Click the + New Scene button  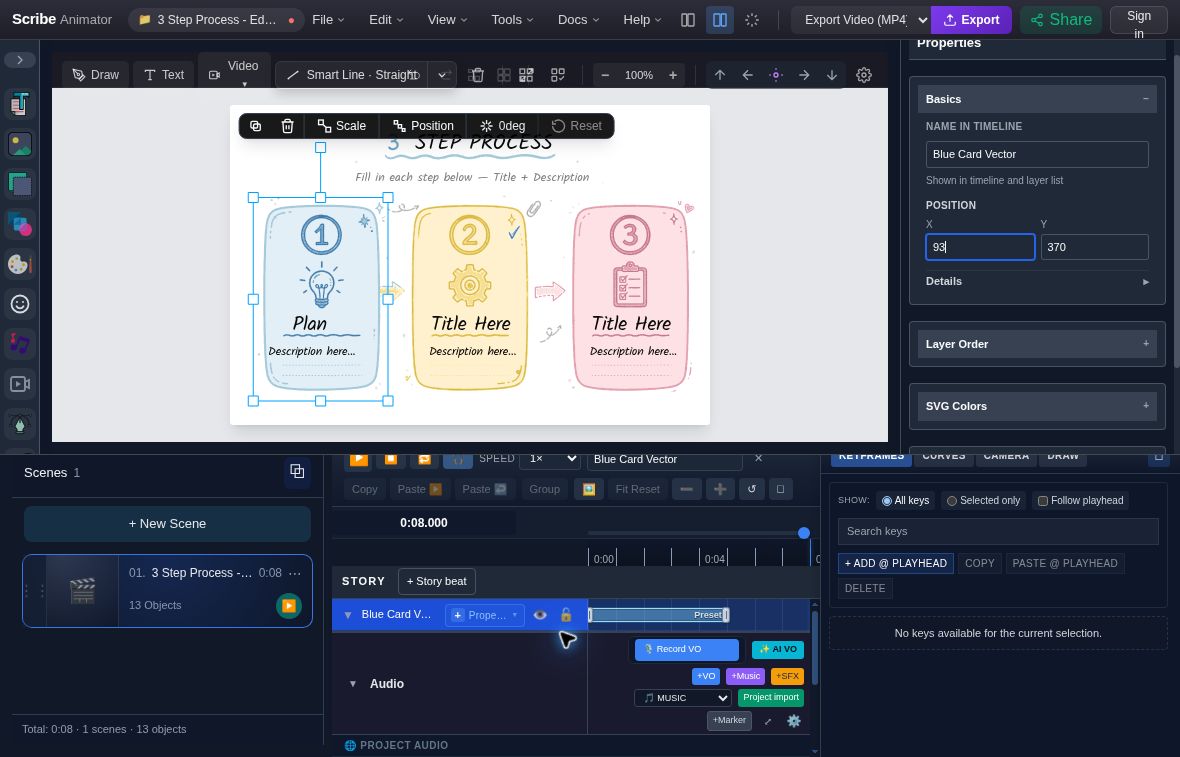point(167,524)
